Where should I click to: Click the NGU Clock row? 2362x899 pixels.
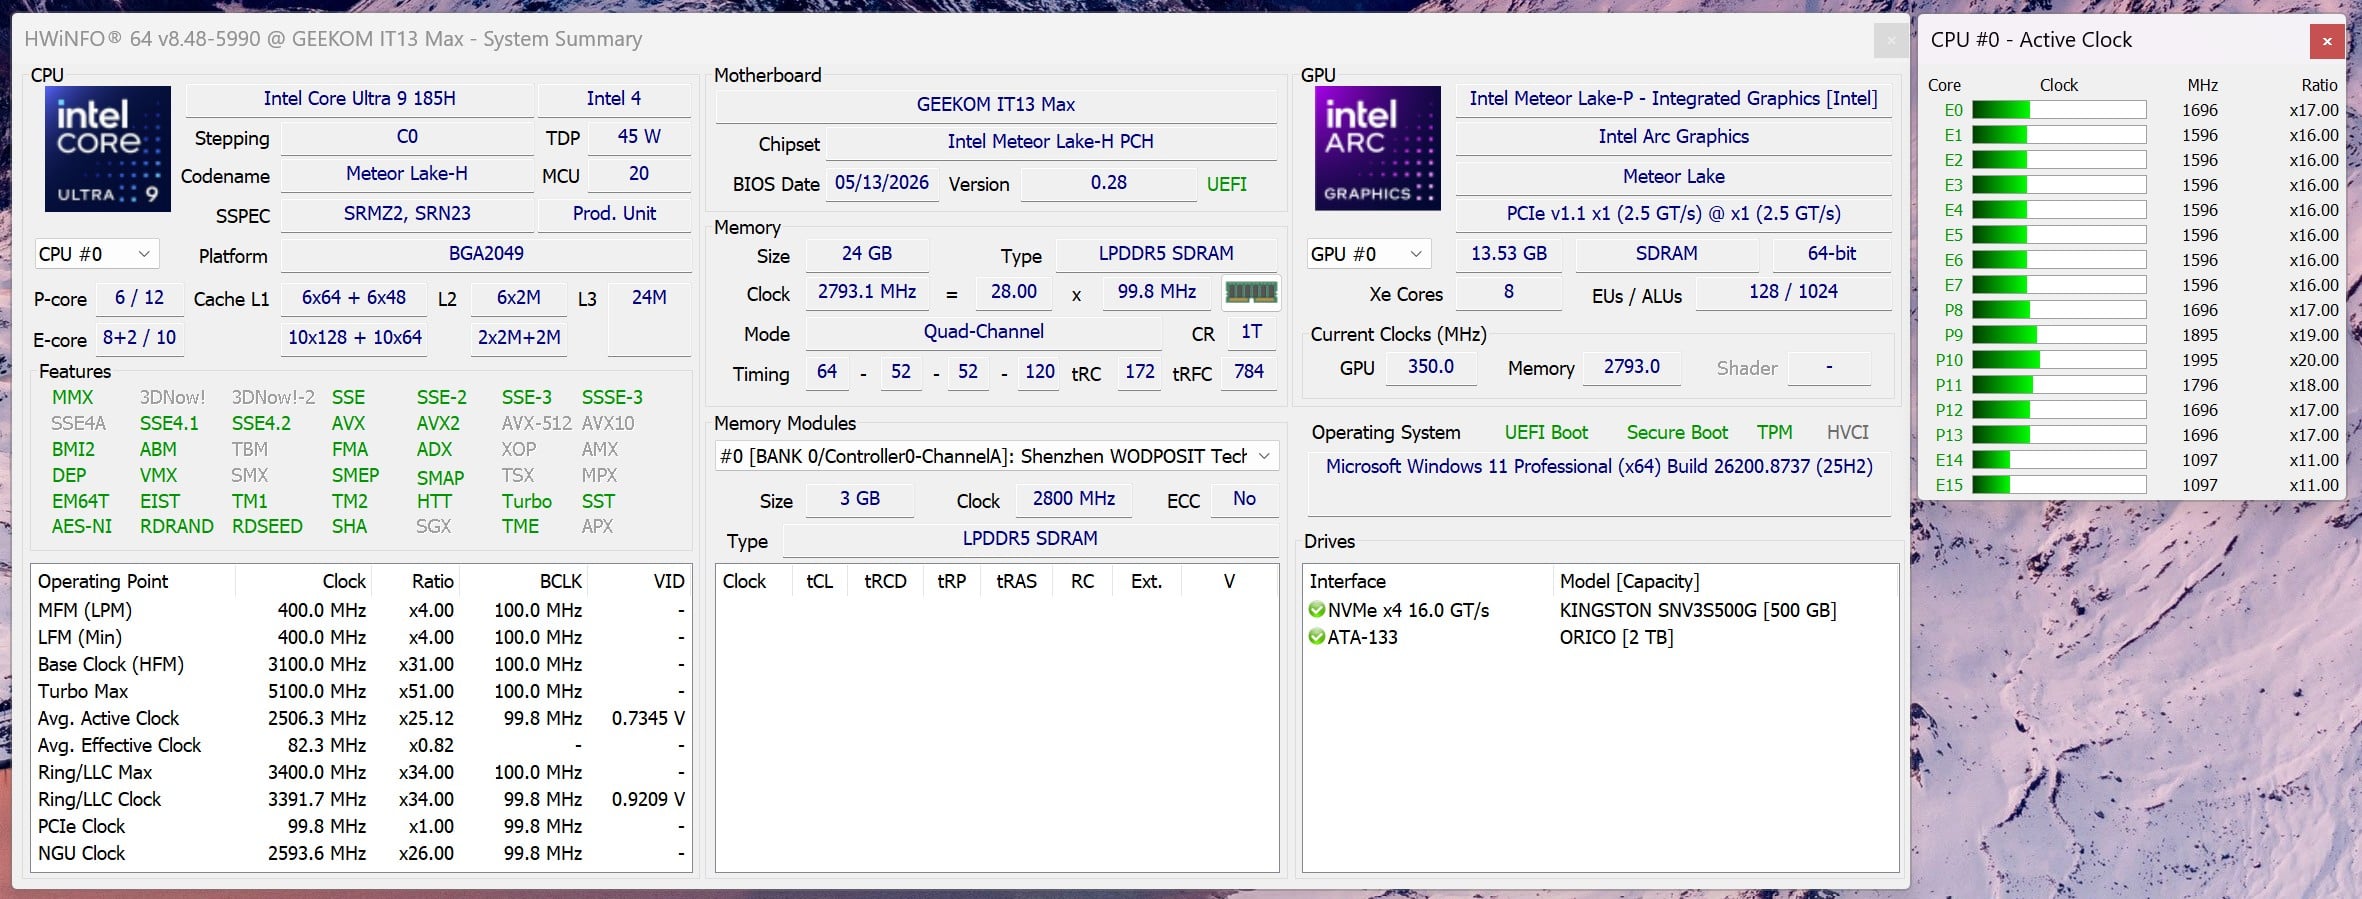tap(361, 854)
